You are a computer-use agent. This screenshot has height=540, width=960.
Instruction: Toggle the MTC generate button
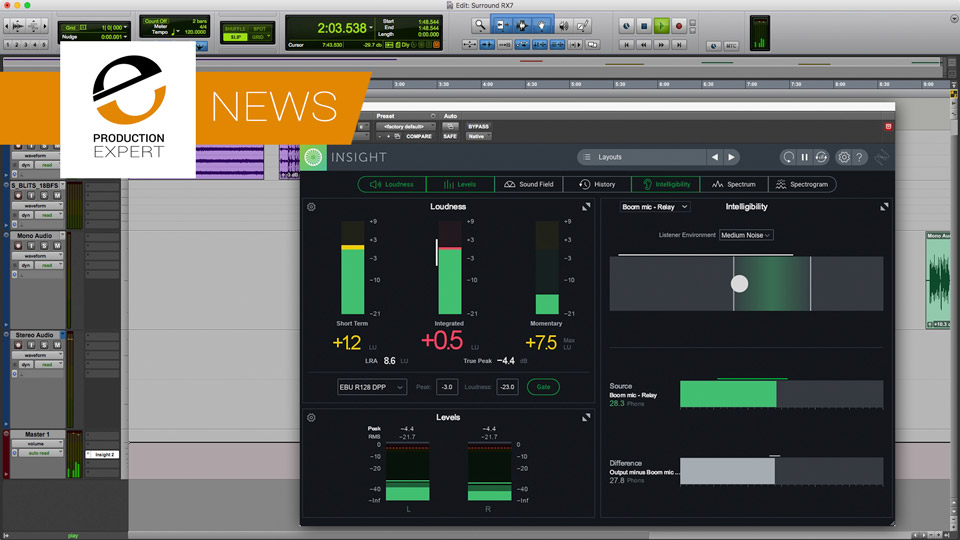click(x=731, y=46)
